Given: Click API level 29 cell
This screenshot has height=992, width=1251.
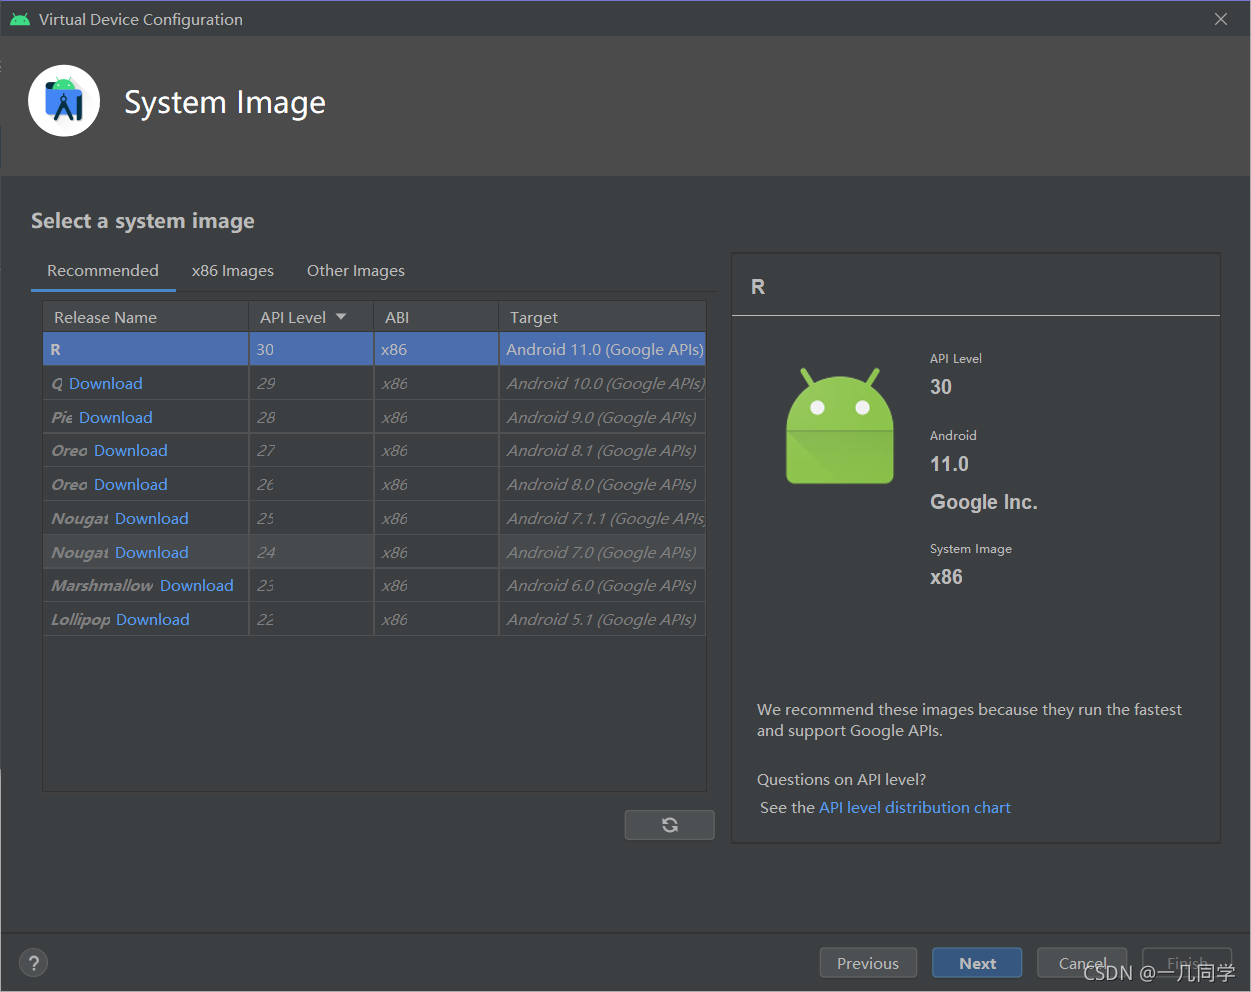Looking at the screenshot, I should pos(311,384).
